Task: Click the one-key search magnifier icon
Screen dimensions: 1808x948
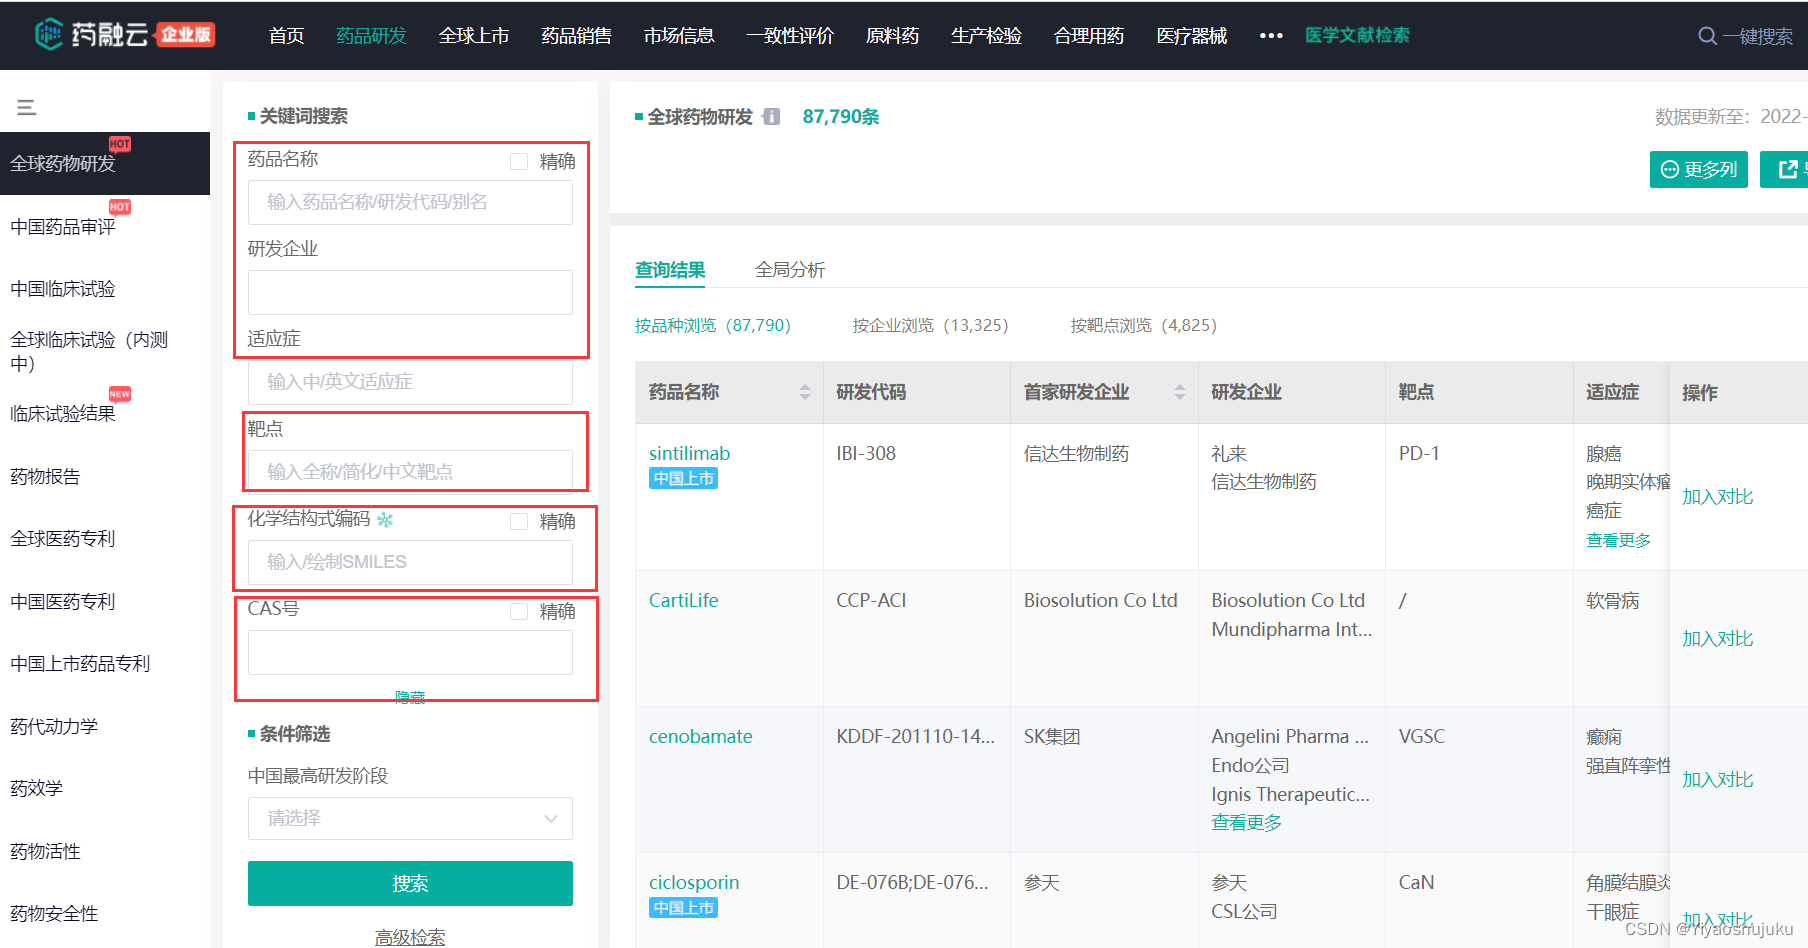Action: tap(1707, 36)
